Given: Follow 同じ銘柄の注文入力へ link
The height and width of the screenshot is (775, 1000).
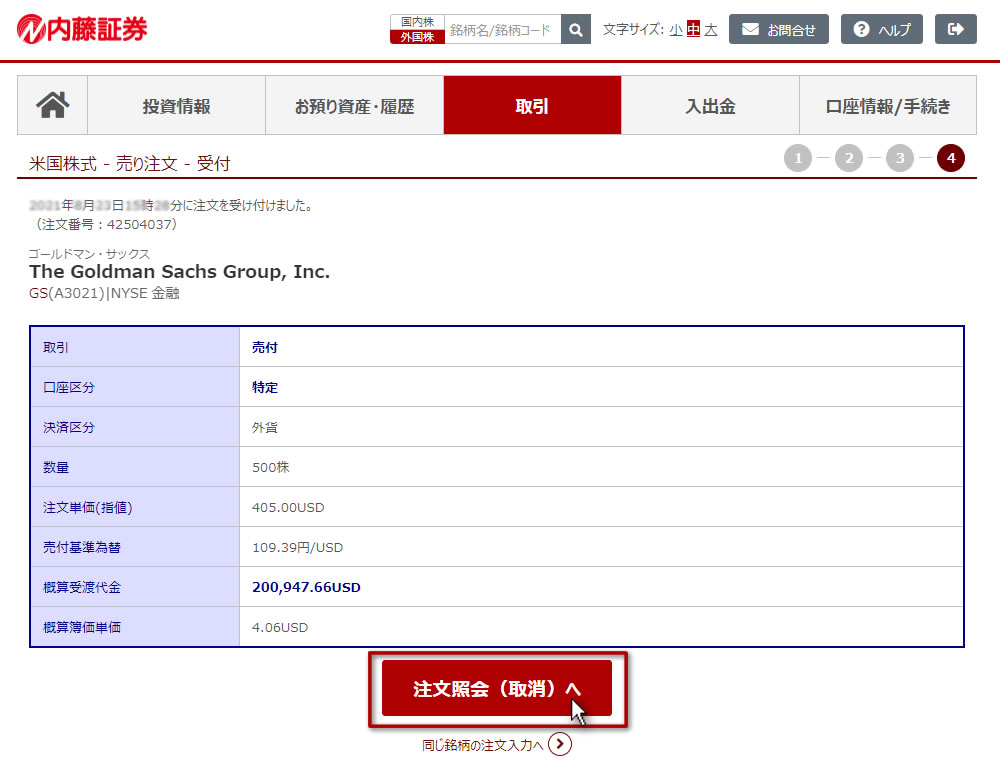Looking at the screenshot, I should pos(483,745).
